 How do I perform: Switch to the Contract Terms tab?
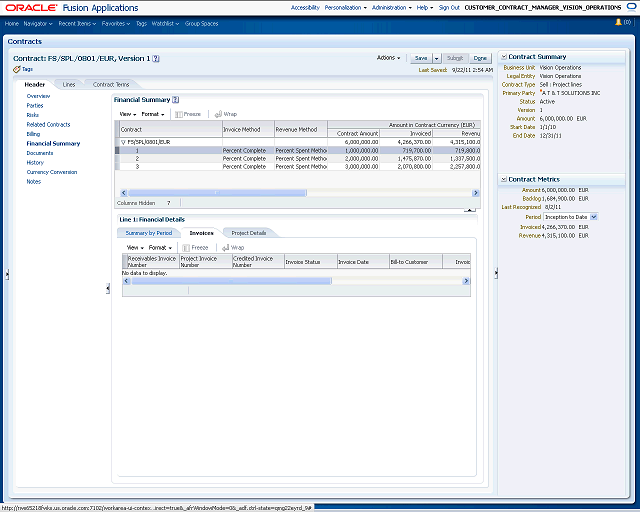coord(111,85)
